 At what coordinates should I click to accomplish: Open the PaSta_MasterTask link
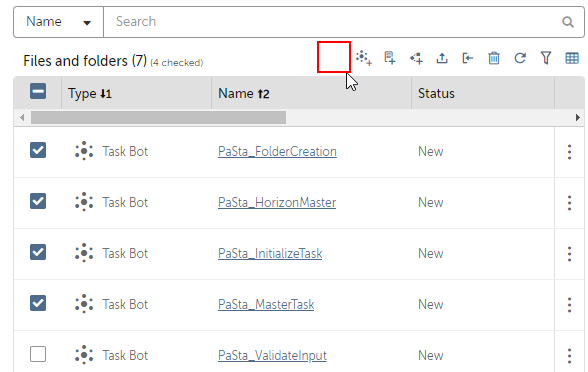tap(266, 304)
